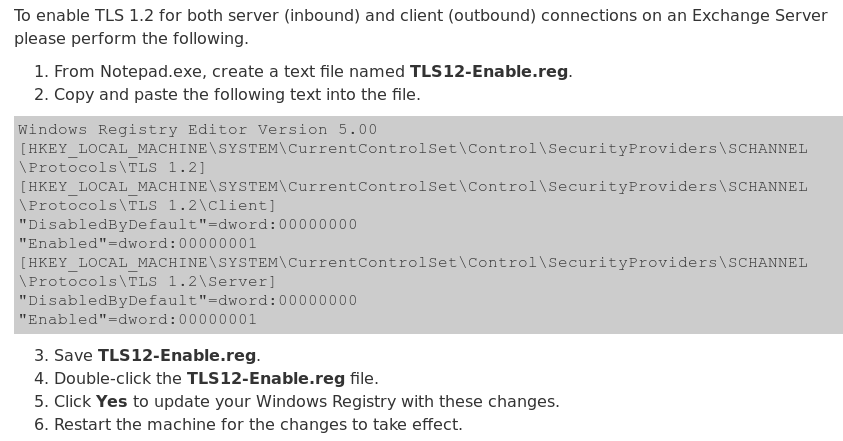Image resolution: width=843 pixels, height=441 pixels.
Task: Click the third HKEY_LOCAL_MACHINE registry path line
Action: pos(413,263)
